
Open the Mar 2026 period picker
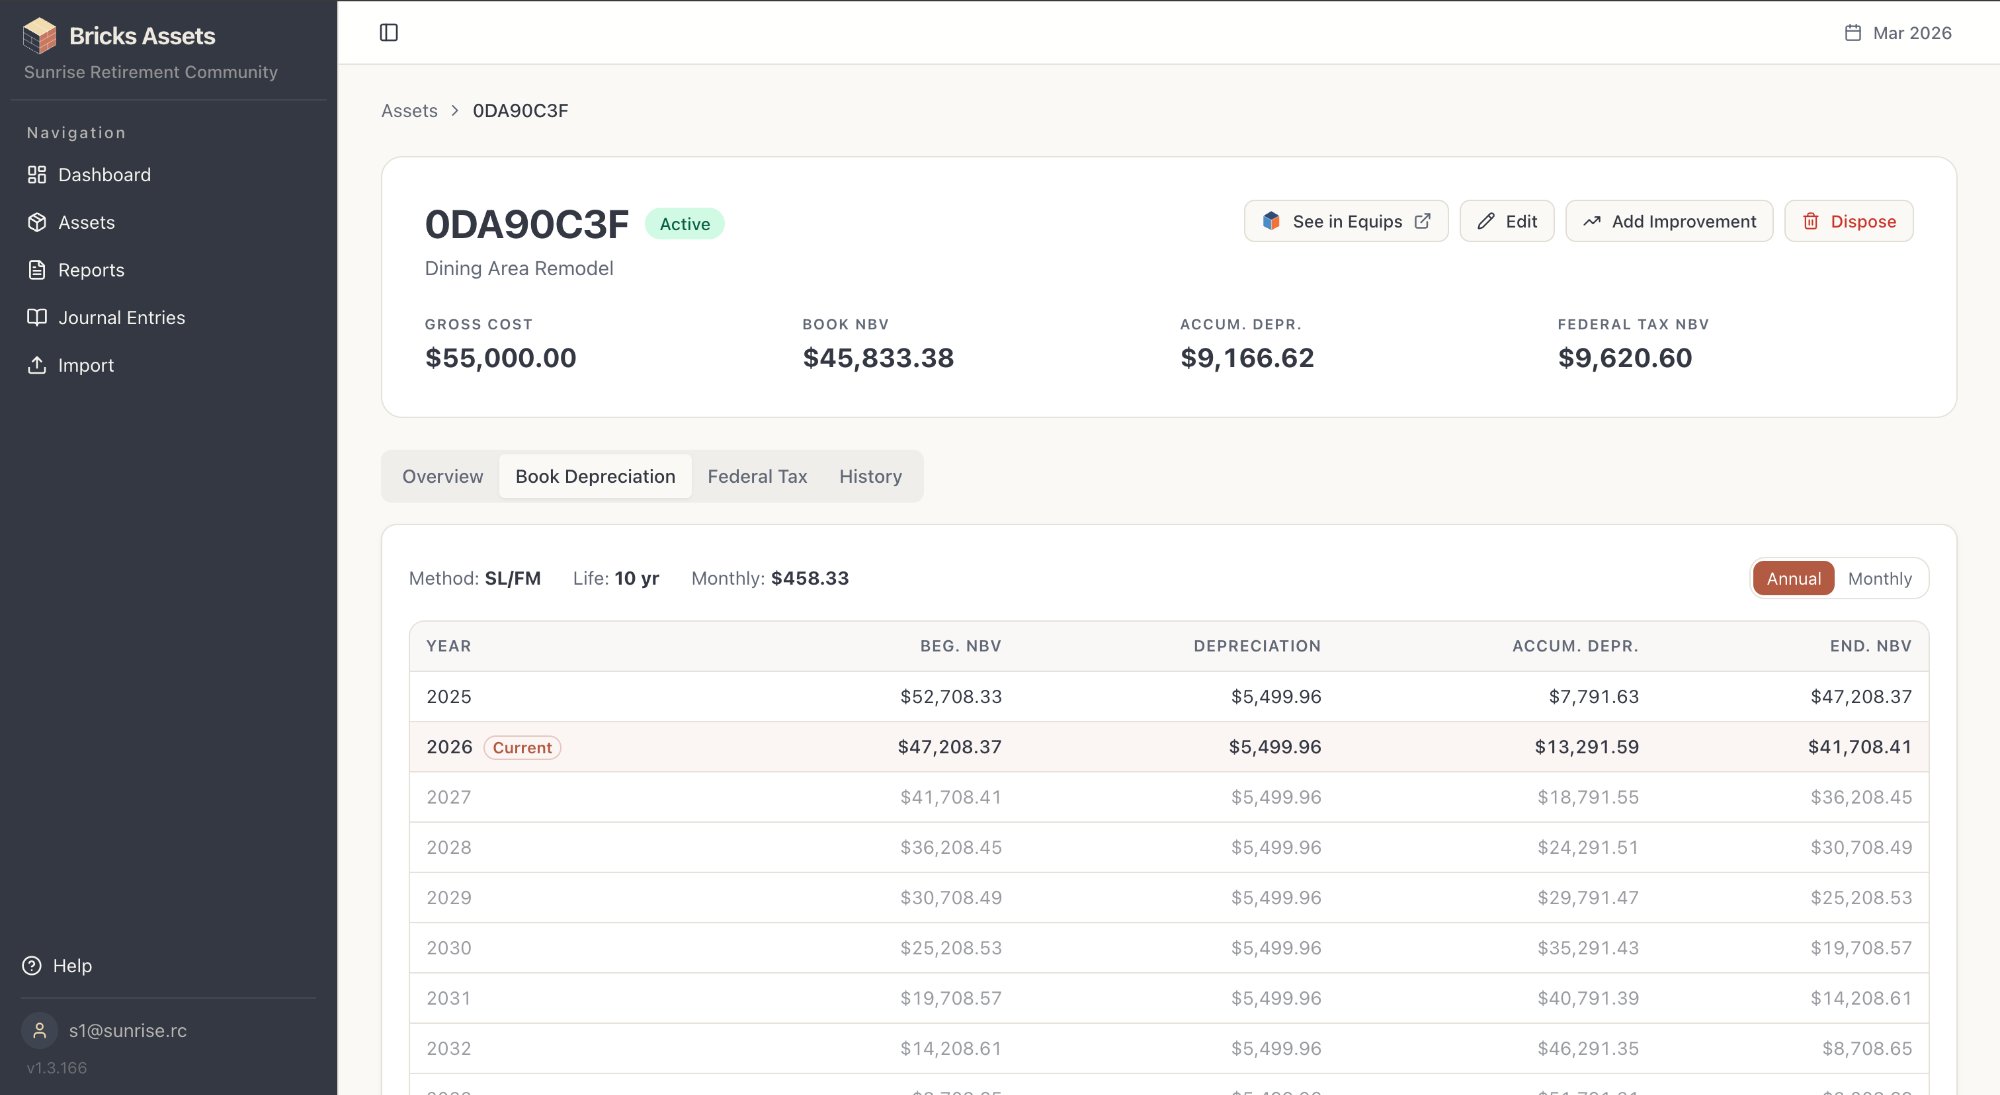(1898, 33)
